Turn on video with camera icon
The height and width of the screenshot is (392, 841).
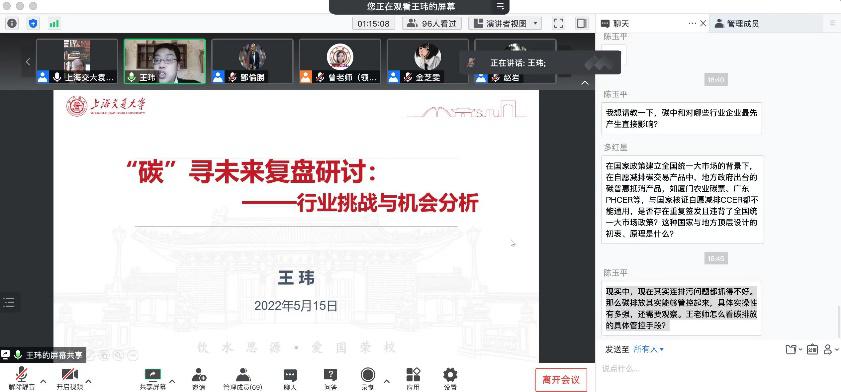pyautogui.click(x=69, y=378)
